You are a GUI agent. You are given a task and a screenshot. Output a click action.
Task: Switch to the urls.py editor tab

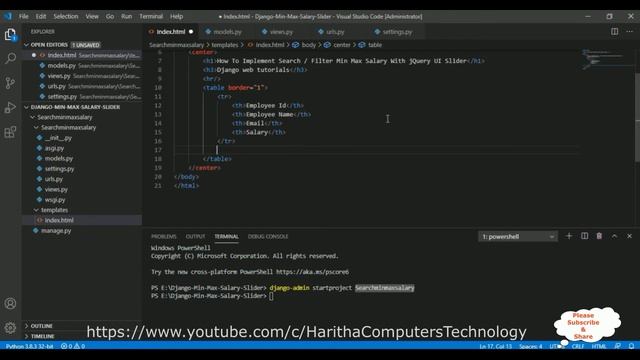pos(335,32)
